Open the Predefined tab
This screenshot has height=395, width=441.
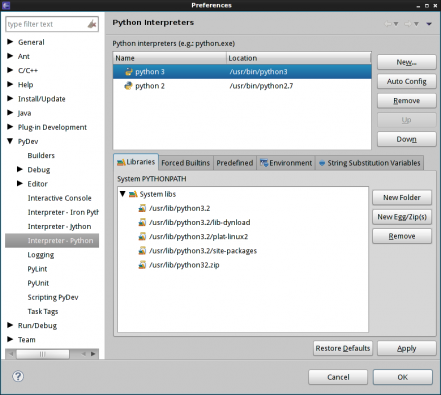click(x=235, y=163)
